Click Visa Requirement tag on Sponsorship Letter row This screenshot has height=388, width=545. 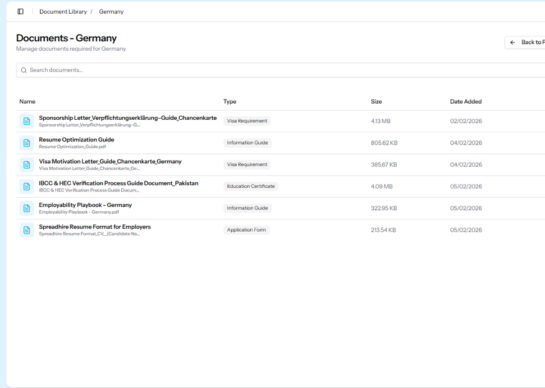tap(247, 121)
